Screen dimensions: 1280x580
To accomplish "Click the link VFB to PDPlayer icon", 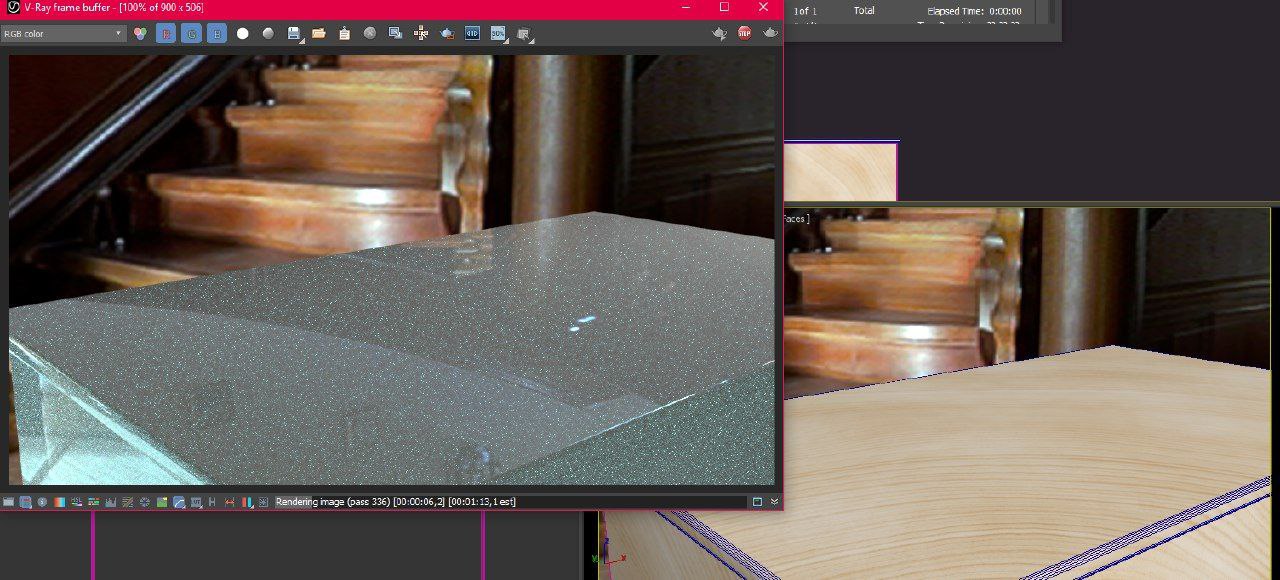I will [472, 33].
